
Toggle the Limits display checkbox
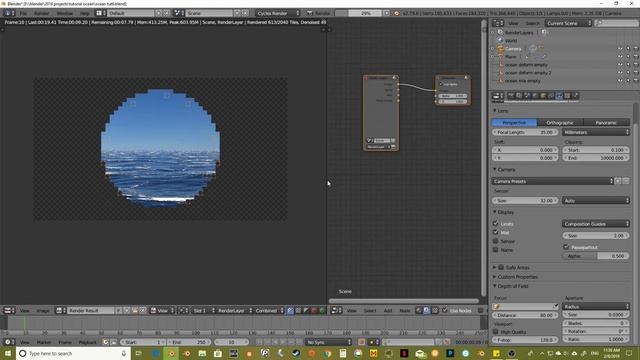point(496,224)
